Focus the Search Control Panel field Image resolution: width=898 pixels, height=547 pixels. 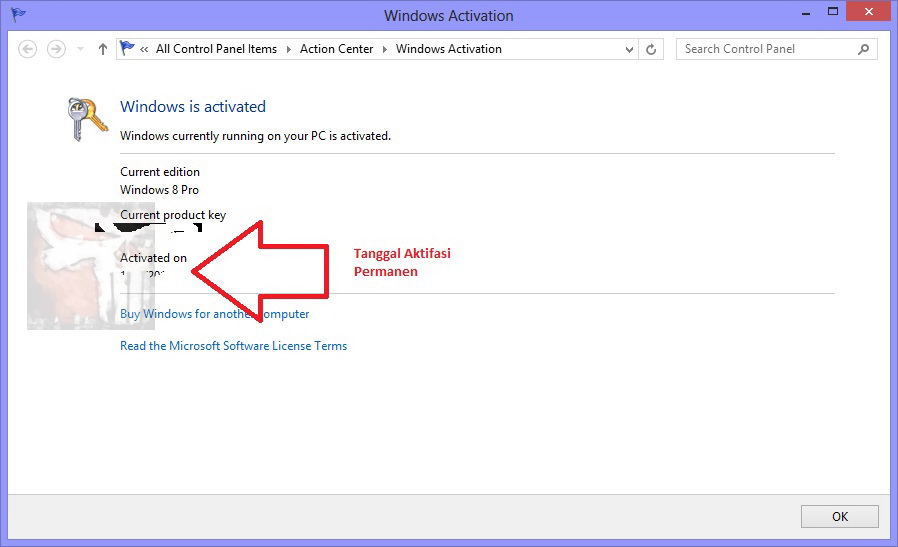pos(776,49)
